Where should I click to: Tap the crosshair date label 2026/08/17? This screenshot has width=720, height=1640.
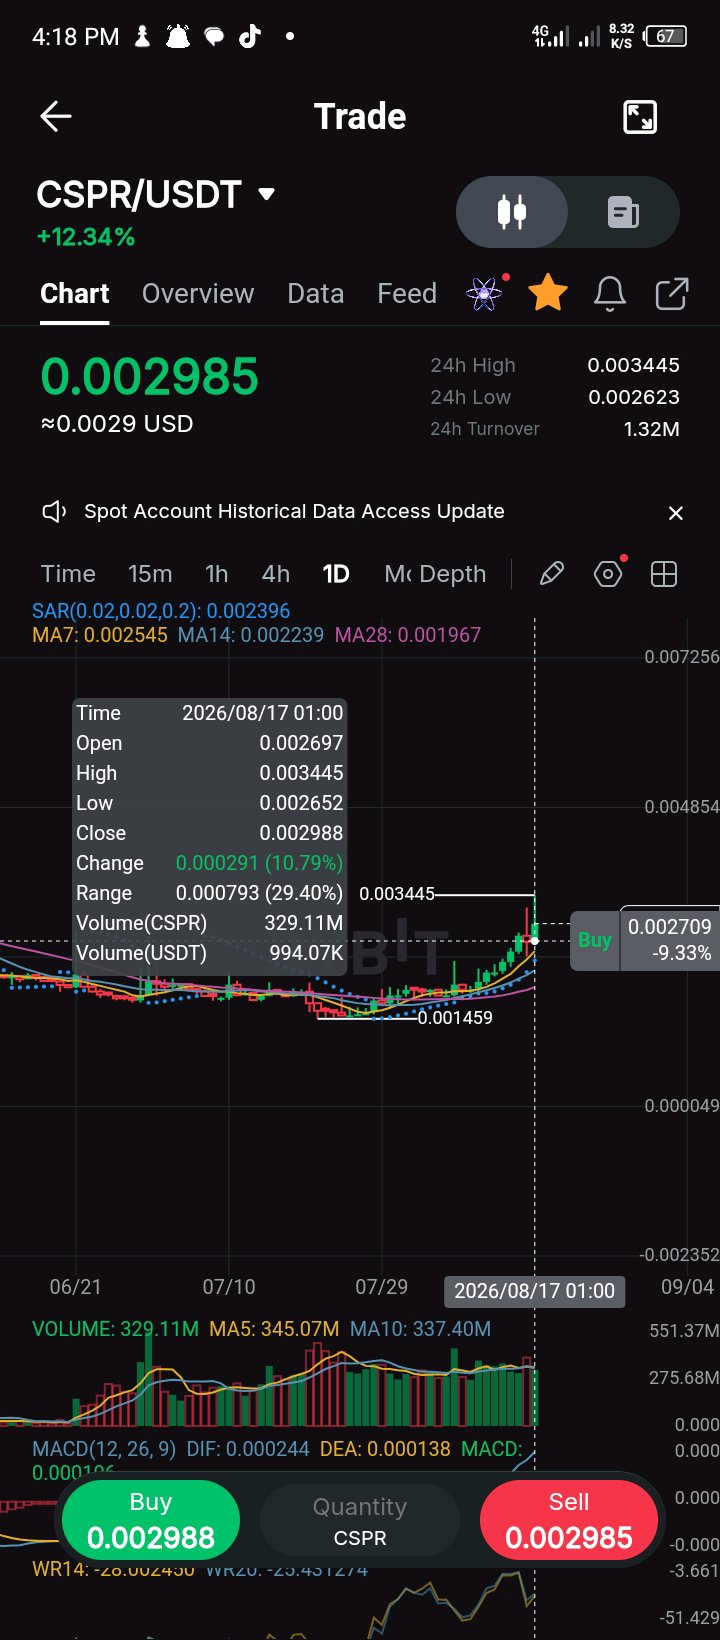coord(534,1291)
